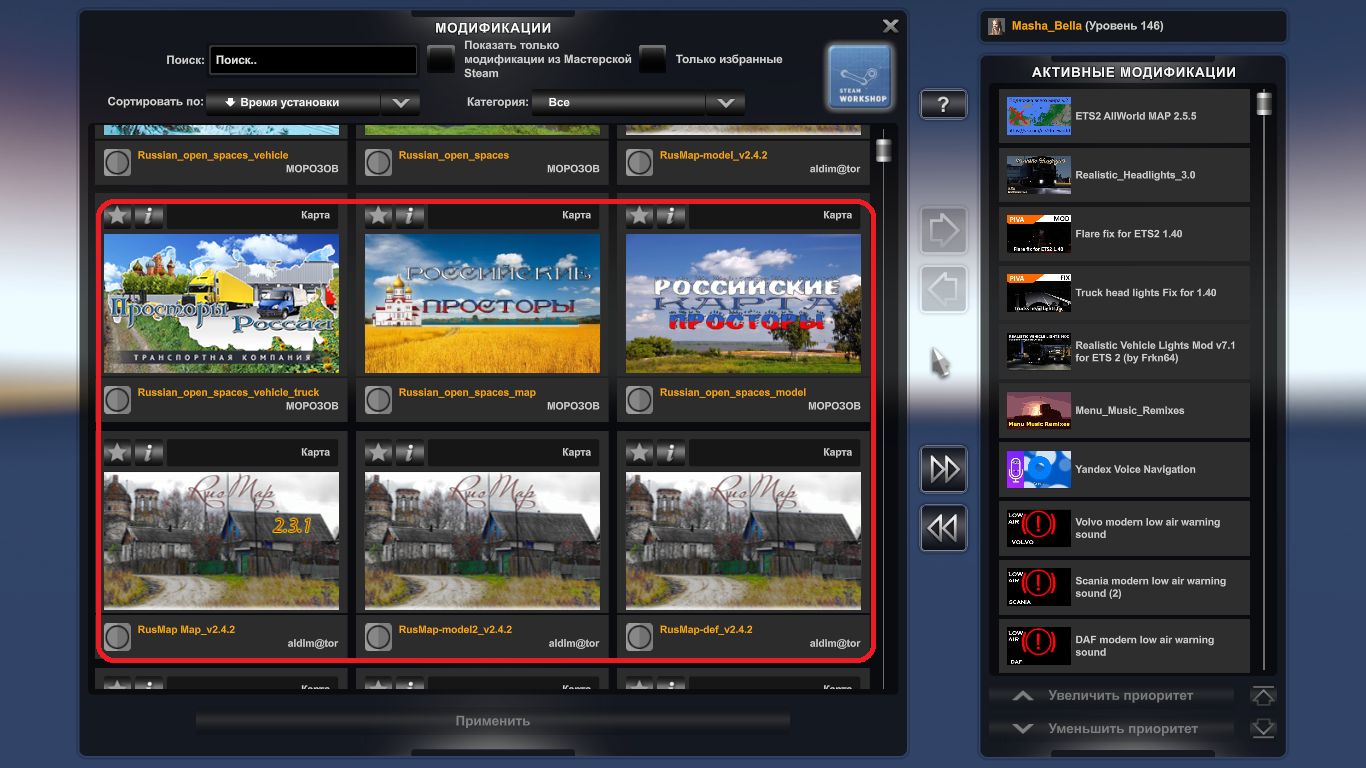Toggle round selector for RusMap-model2_v2.4.2

click(x=378, y=637)
